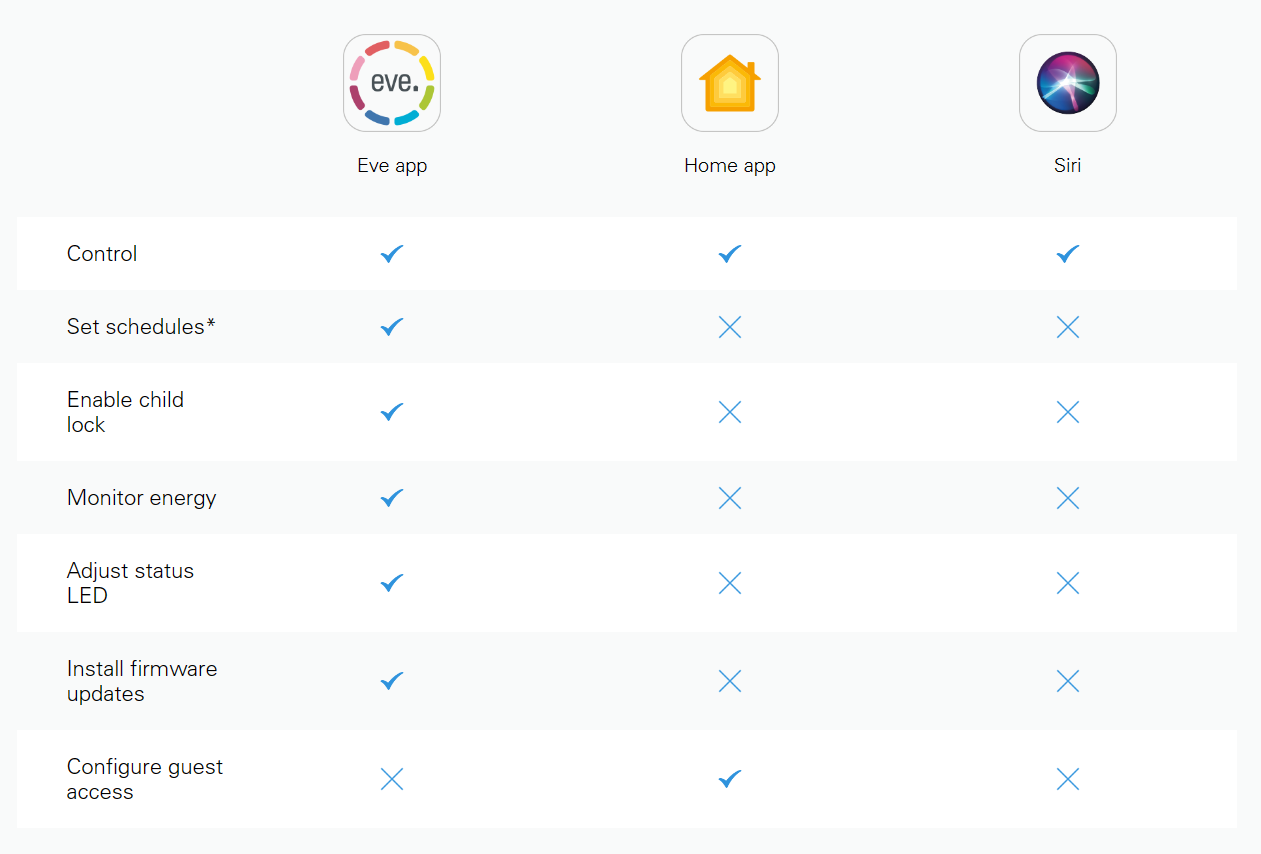Click Siri cross for Install firmware updates

[1068, 681]
